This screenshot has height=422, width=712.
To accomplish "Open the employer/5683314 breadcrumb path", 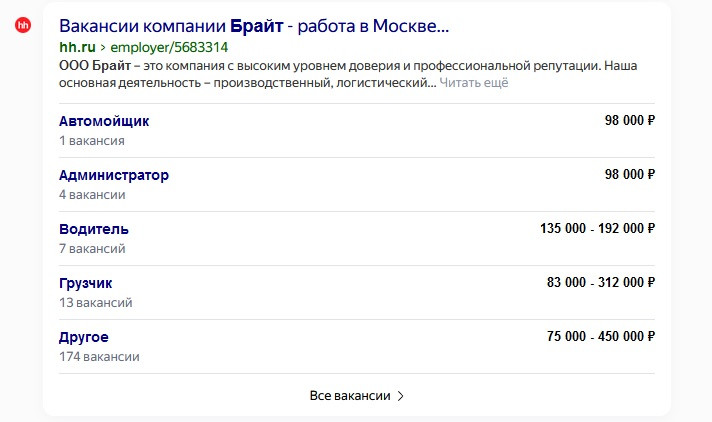I will tap(169, 47).
